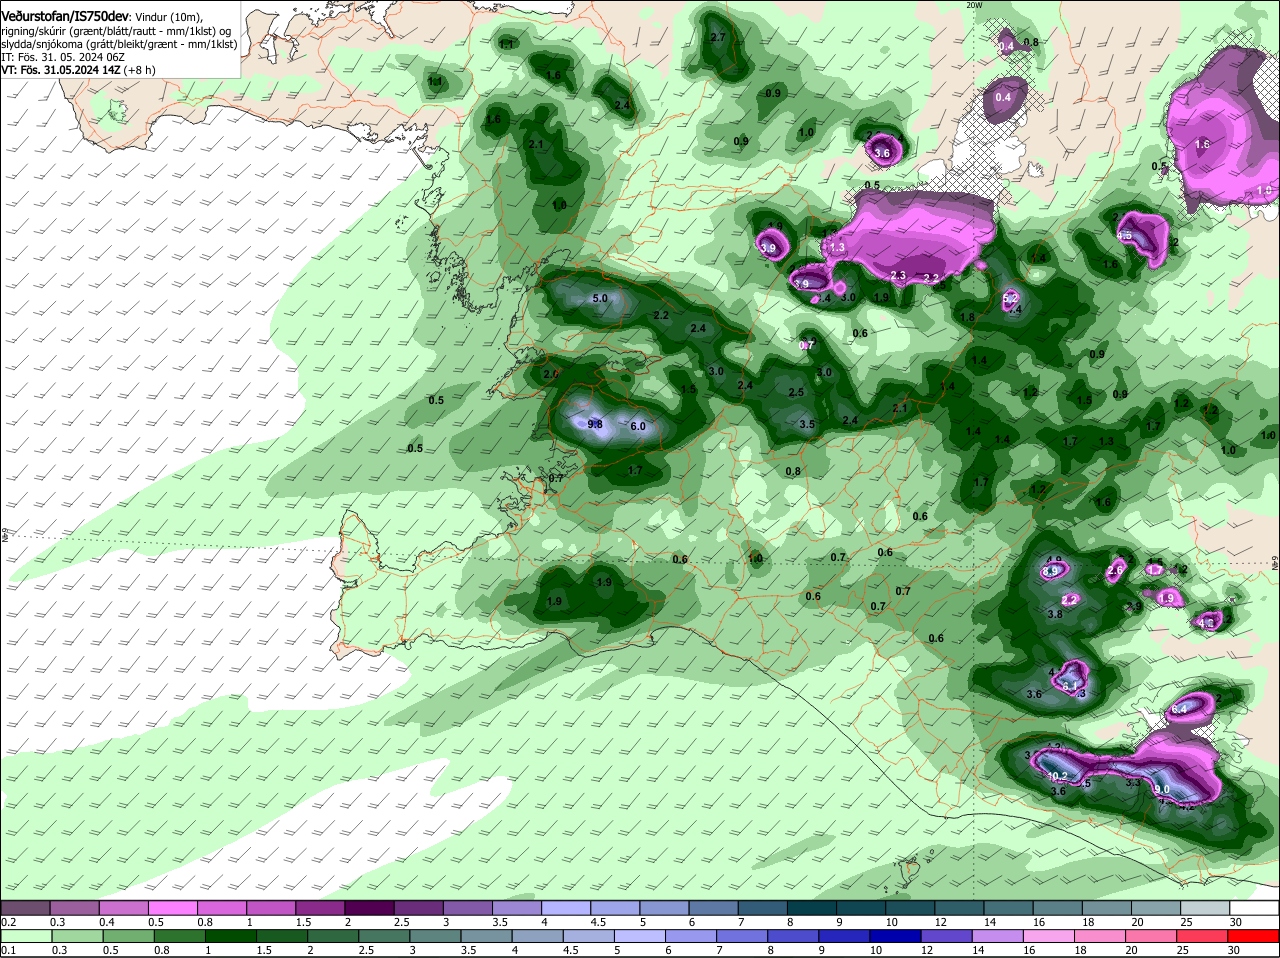Click the 2.7 value near top of map
Viewport: 1280px width, 958px height.
717,37
